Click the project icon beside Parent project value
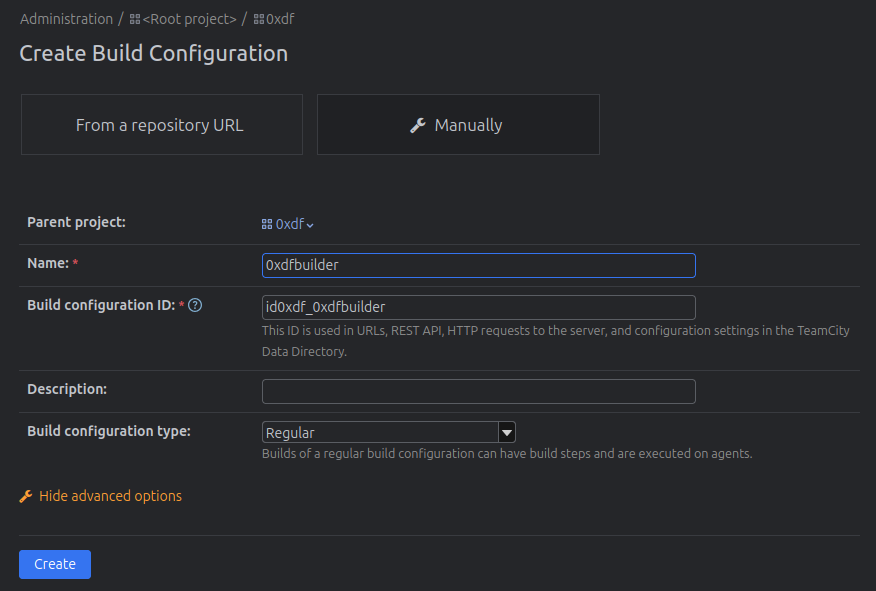The image size is (876, 591). point(267,225)
